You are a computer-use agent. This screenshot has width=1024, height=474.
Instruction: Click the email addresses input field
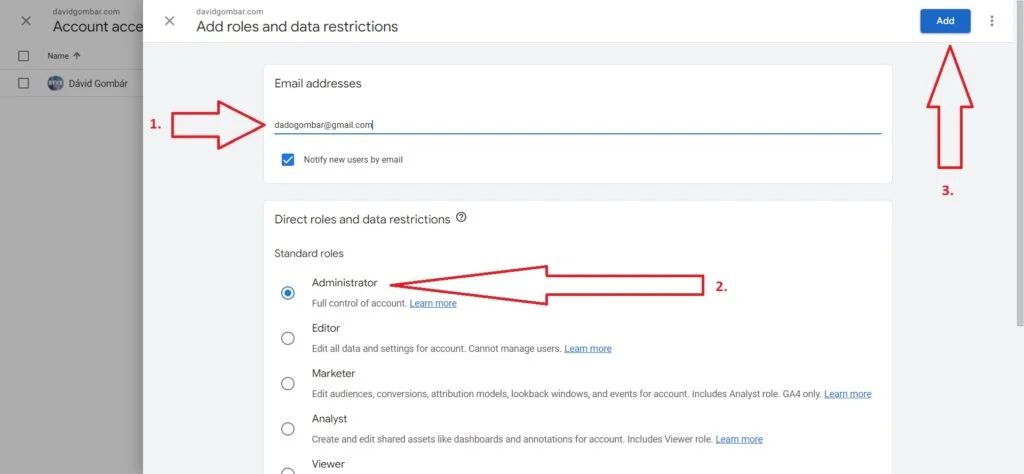[x=577, y=125]
